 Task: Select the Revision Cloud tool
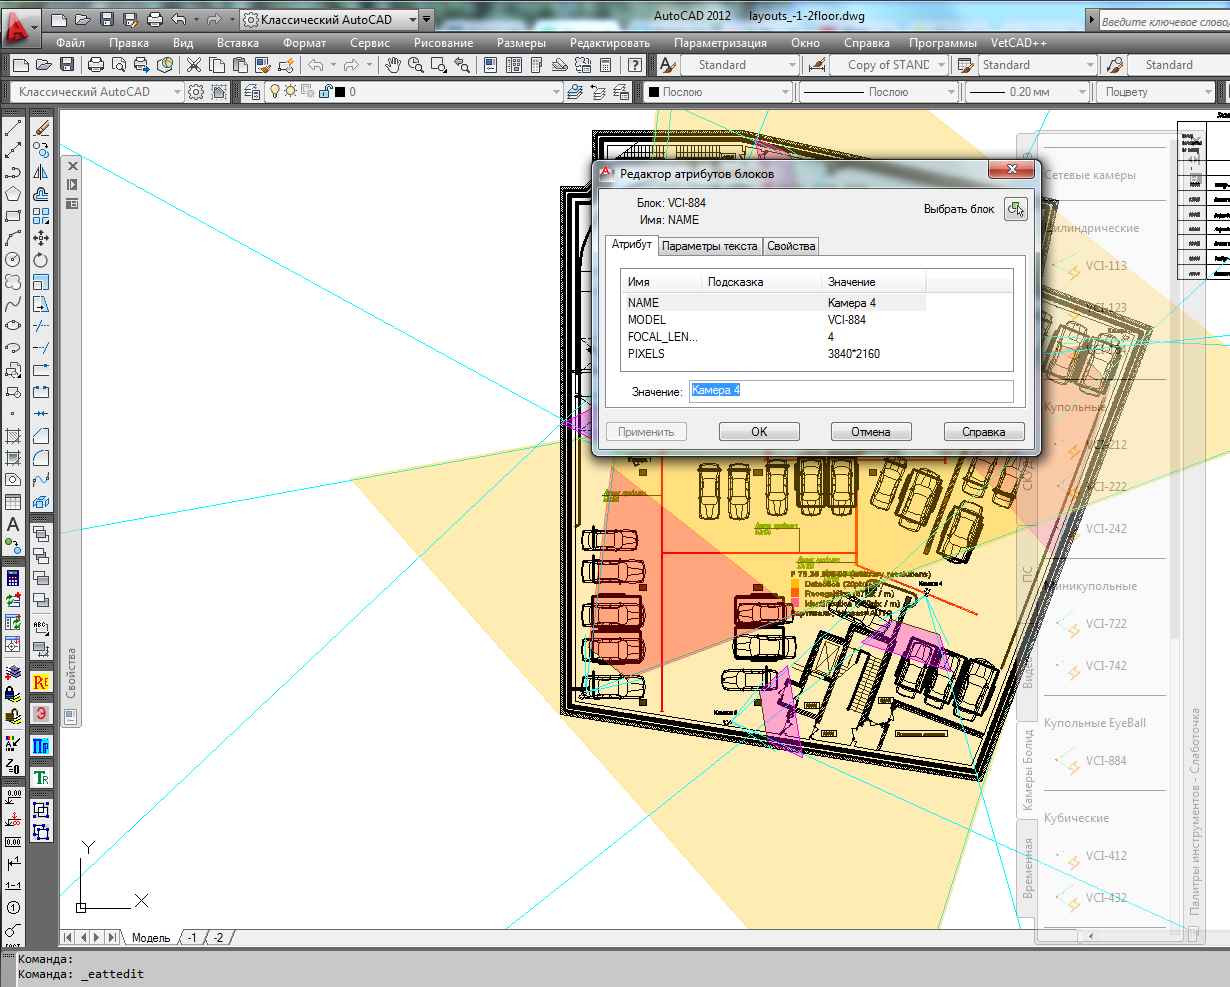(x=13, y=282)
